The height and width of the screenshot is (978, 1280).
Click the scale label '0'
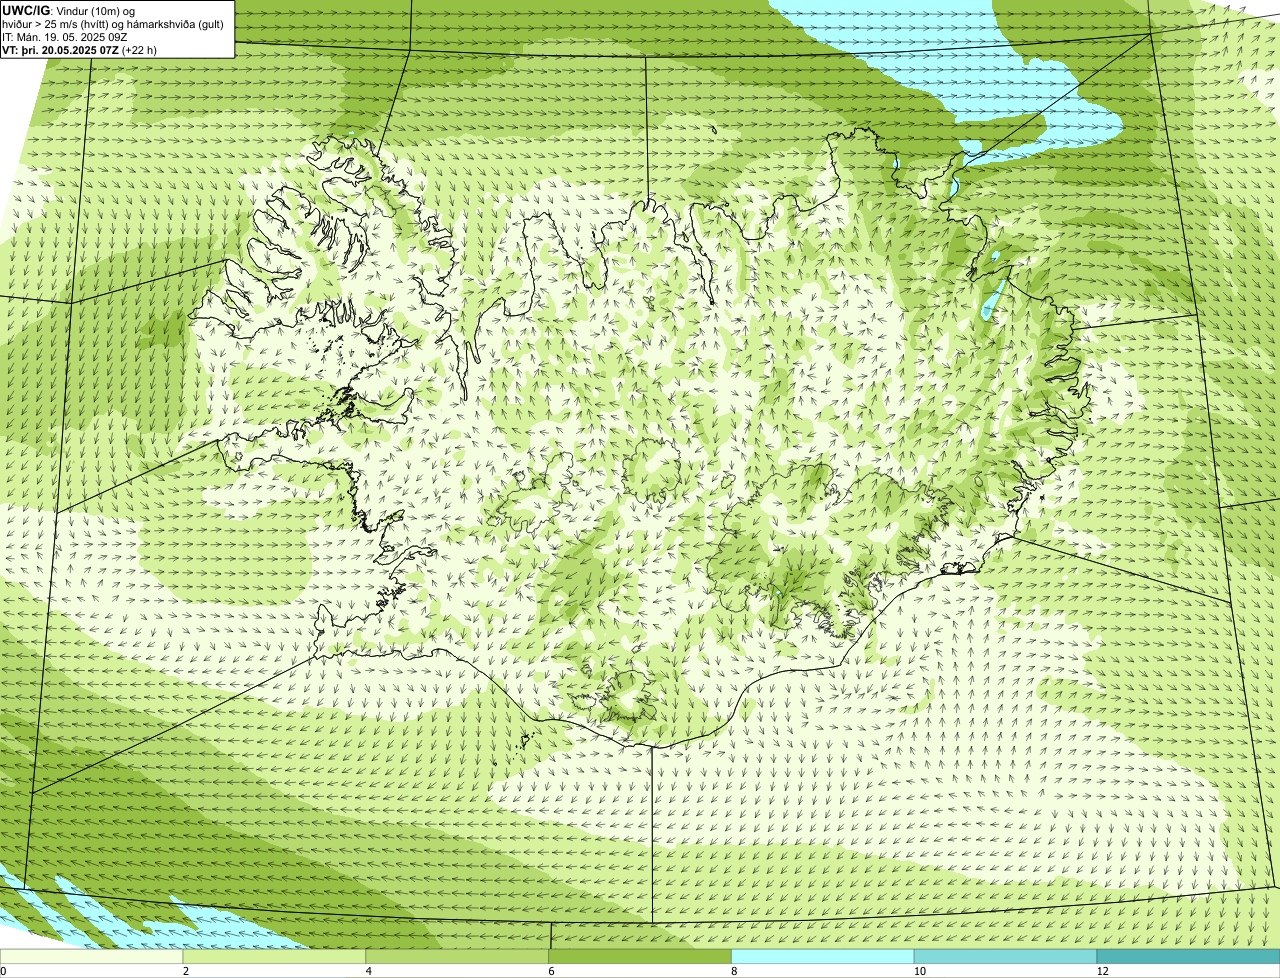point(3,971)
